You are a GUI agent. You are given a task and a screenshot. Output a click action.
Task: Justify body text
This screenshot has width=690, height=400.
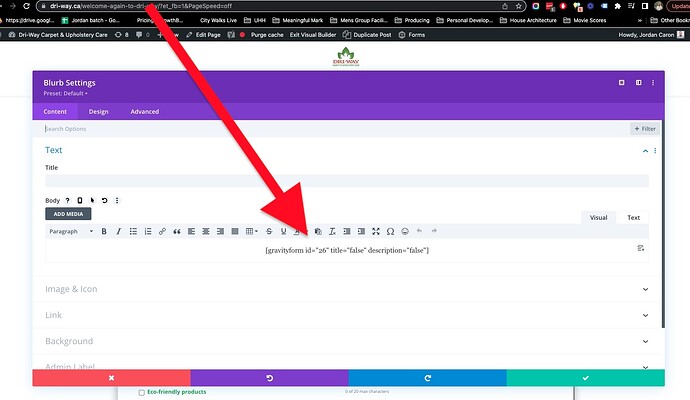click(x=235, y=231)
